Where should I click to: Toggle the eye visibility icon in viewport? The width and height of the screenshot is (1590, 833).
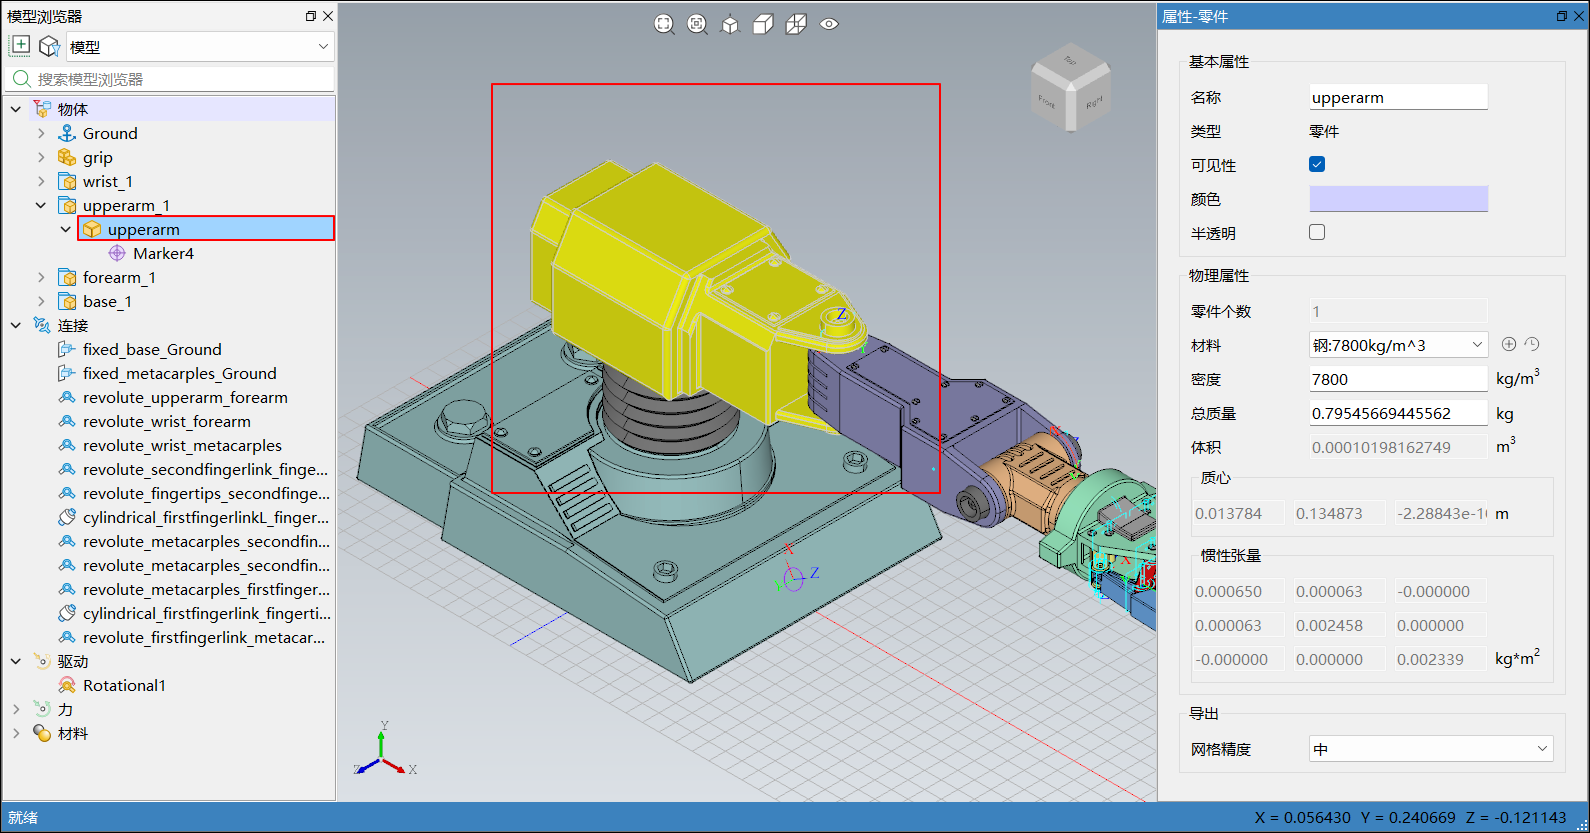click(829, 24)
